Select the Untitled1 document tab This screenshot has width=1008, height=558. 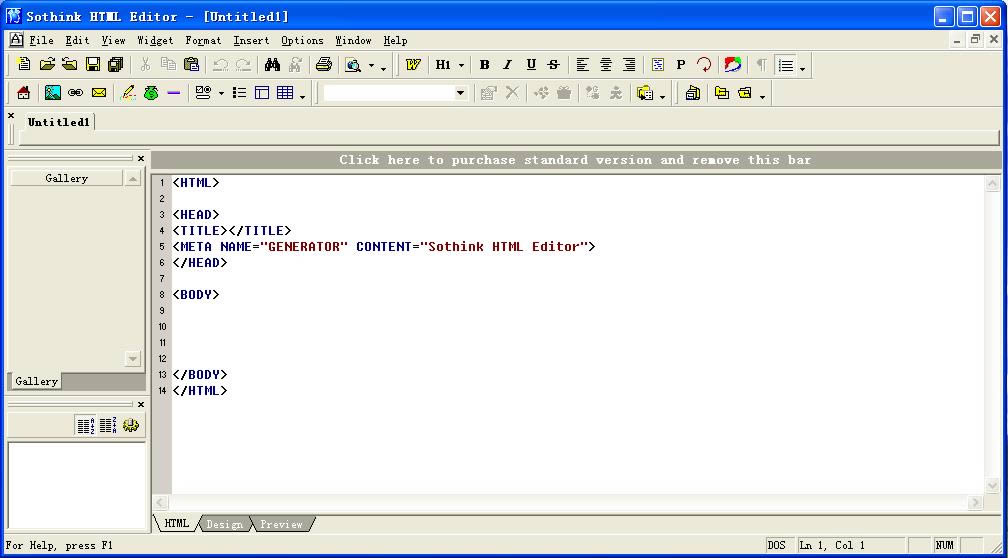click(x=58, y=122)
